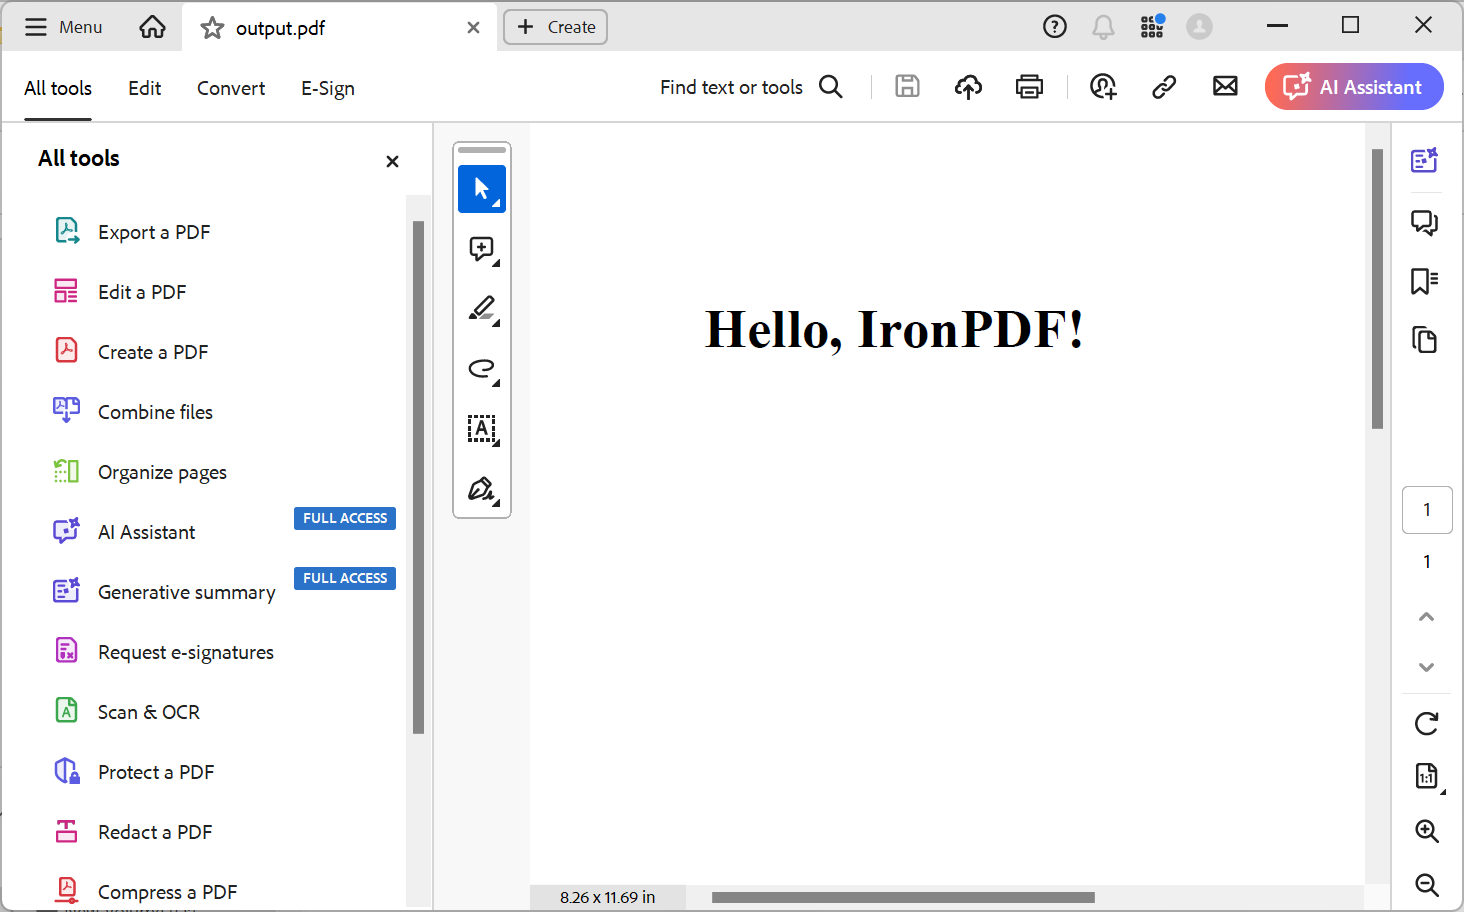
Task: Open the Generative summary panel
Action: [x=1424, y=160]
